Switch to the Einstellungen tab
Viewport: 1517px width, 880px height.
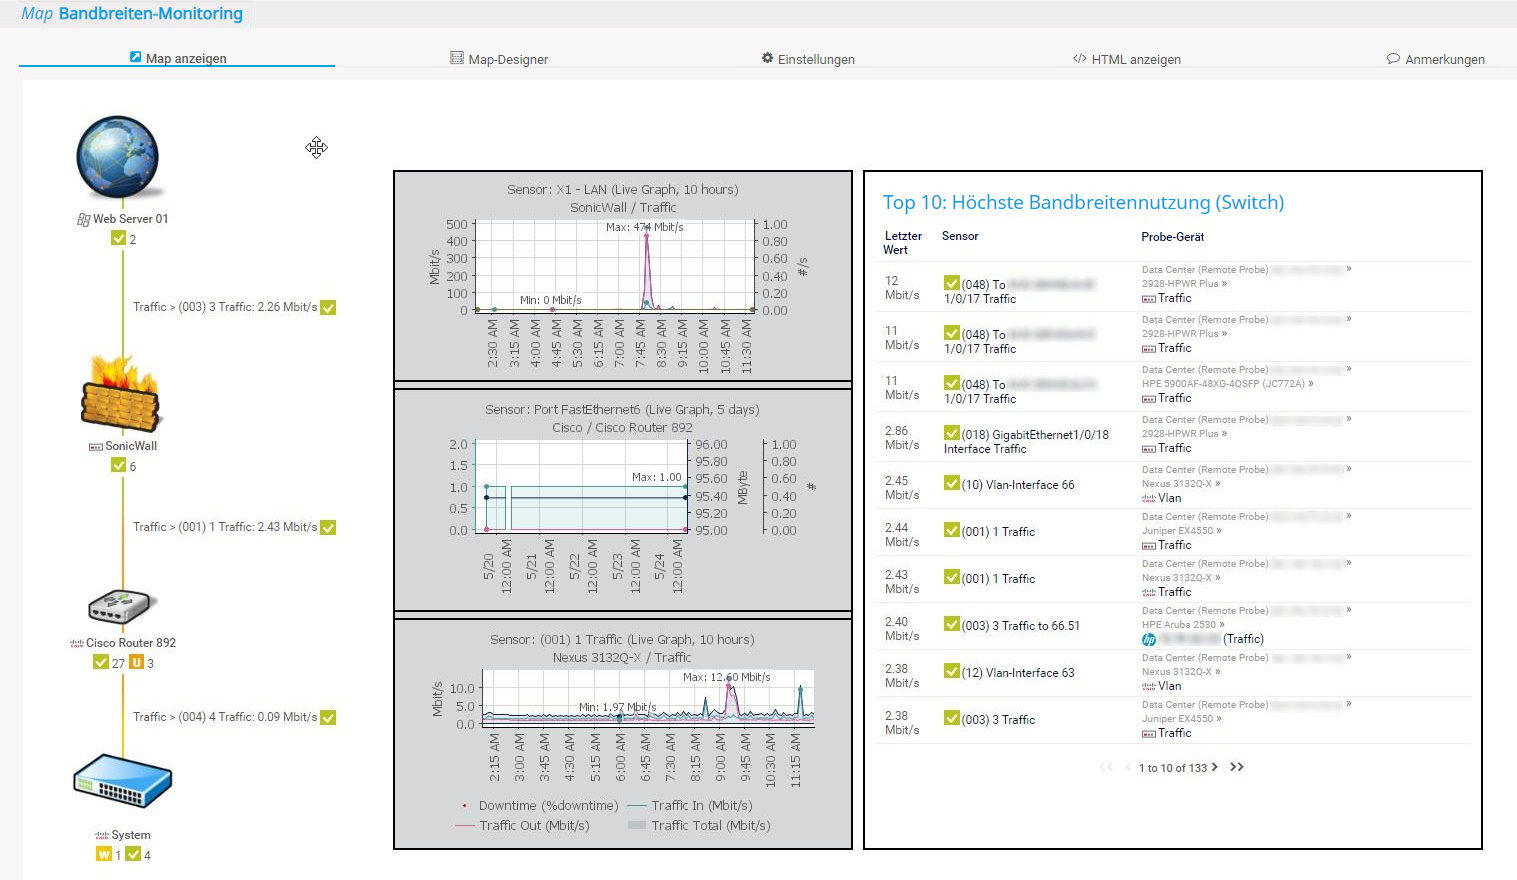pos(808,59)
